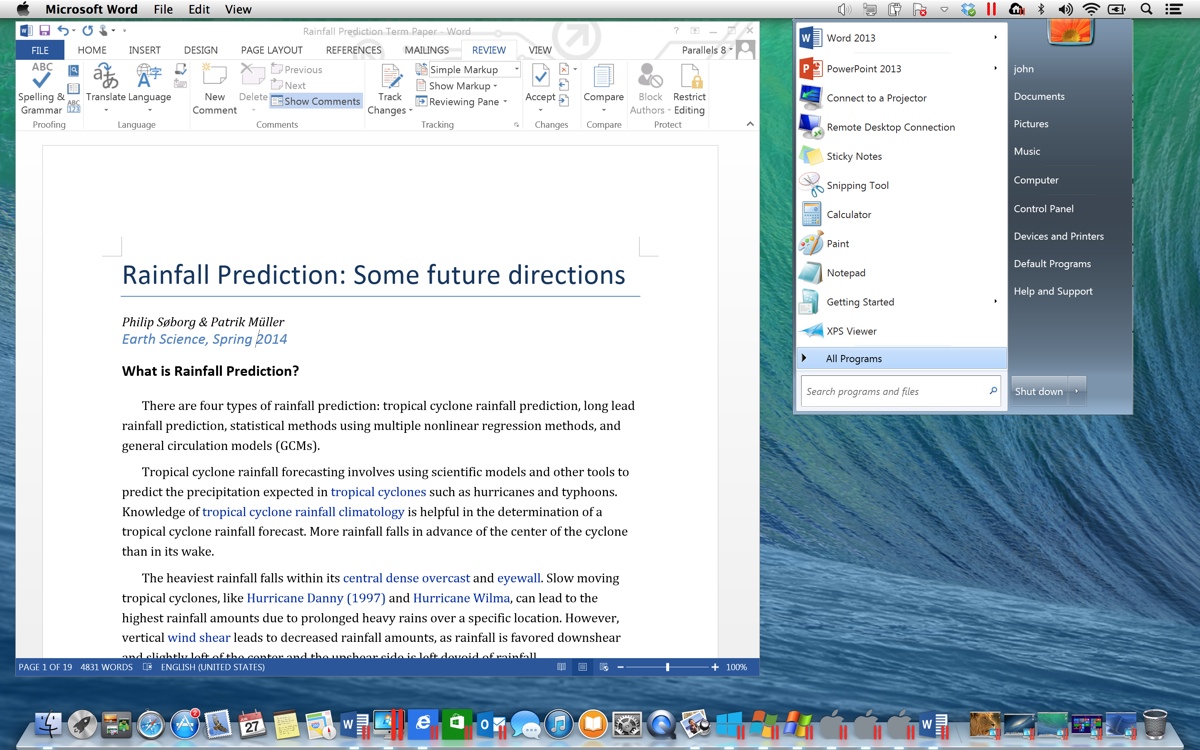
Task: Toggle Show Comments in ribbon
Action: click(x=315, y=101)
